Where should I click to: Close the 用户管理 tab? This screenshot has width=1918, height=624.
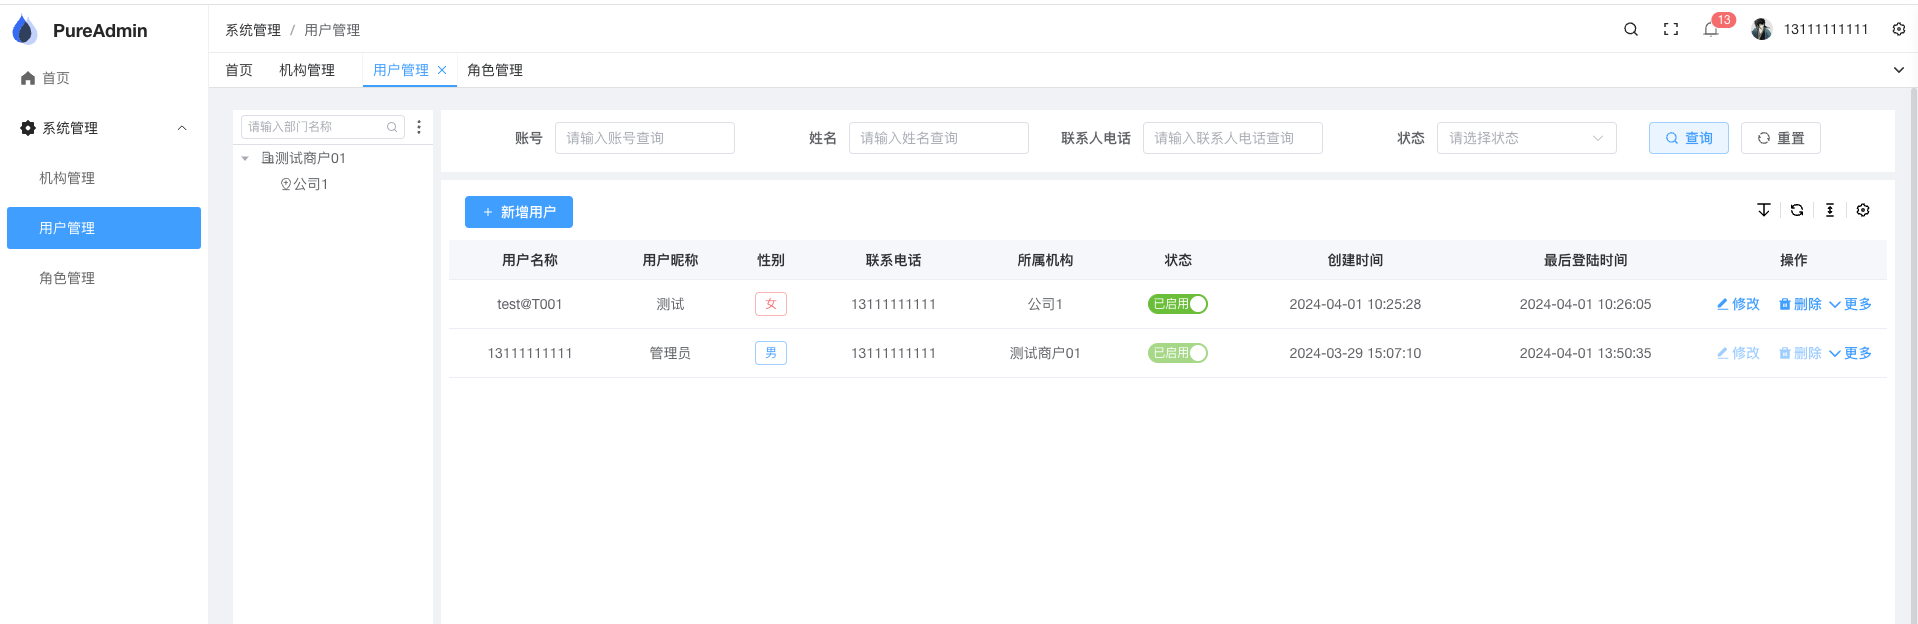click(x=442, y=70)
